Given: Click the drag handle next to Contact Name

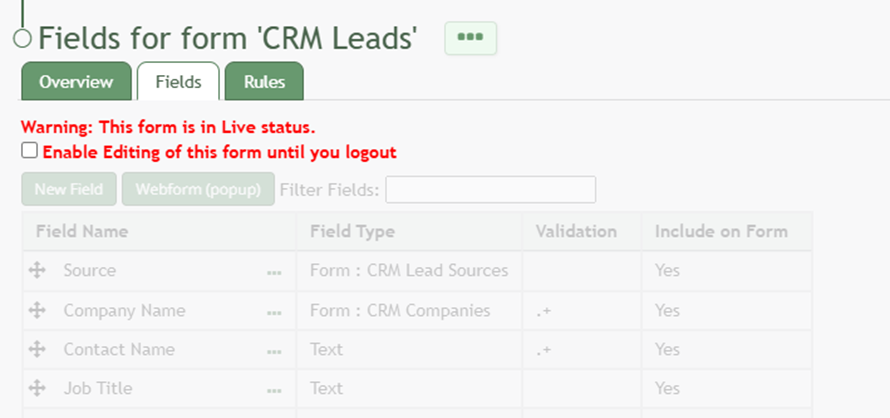Looking at the screenshot, I should tap(38, 350).
